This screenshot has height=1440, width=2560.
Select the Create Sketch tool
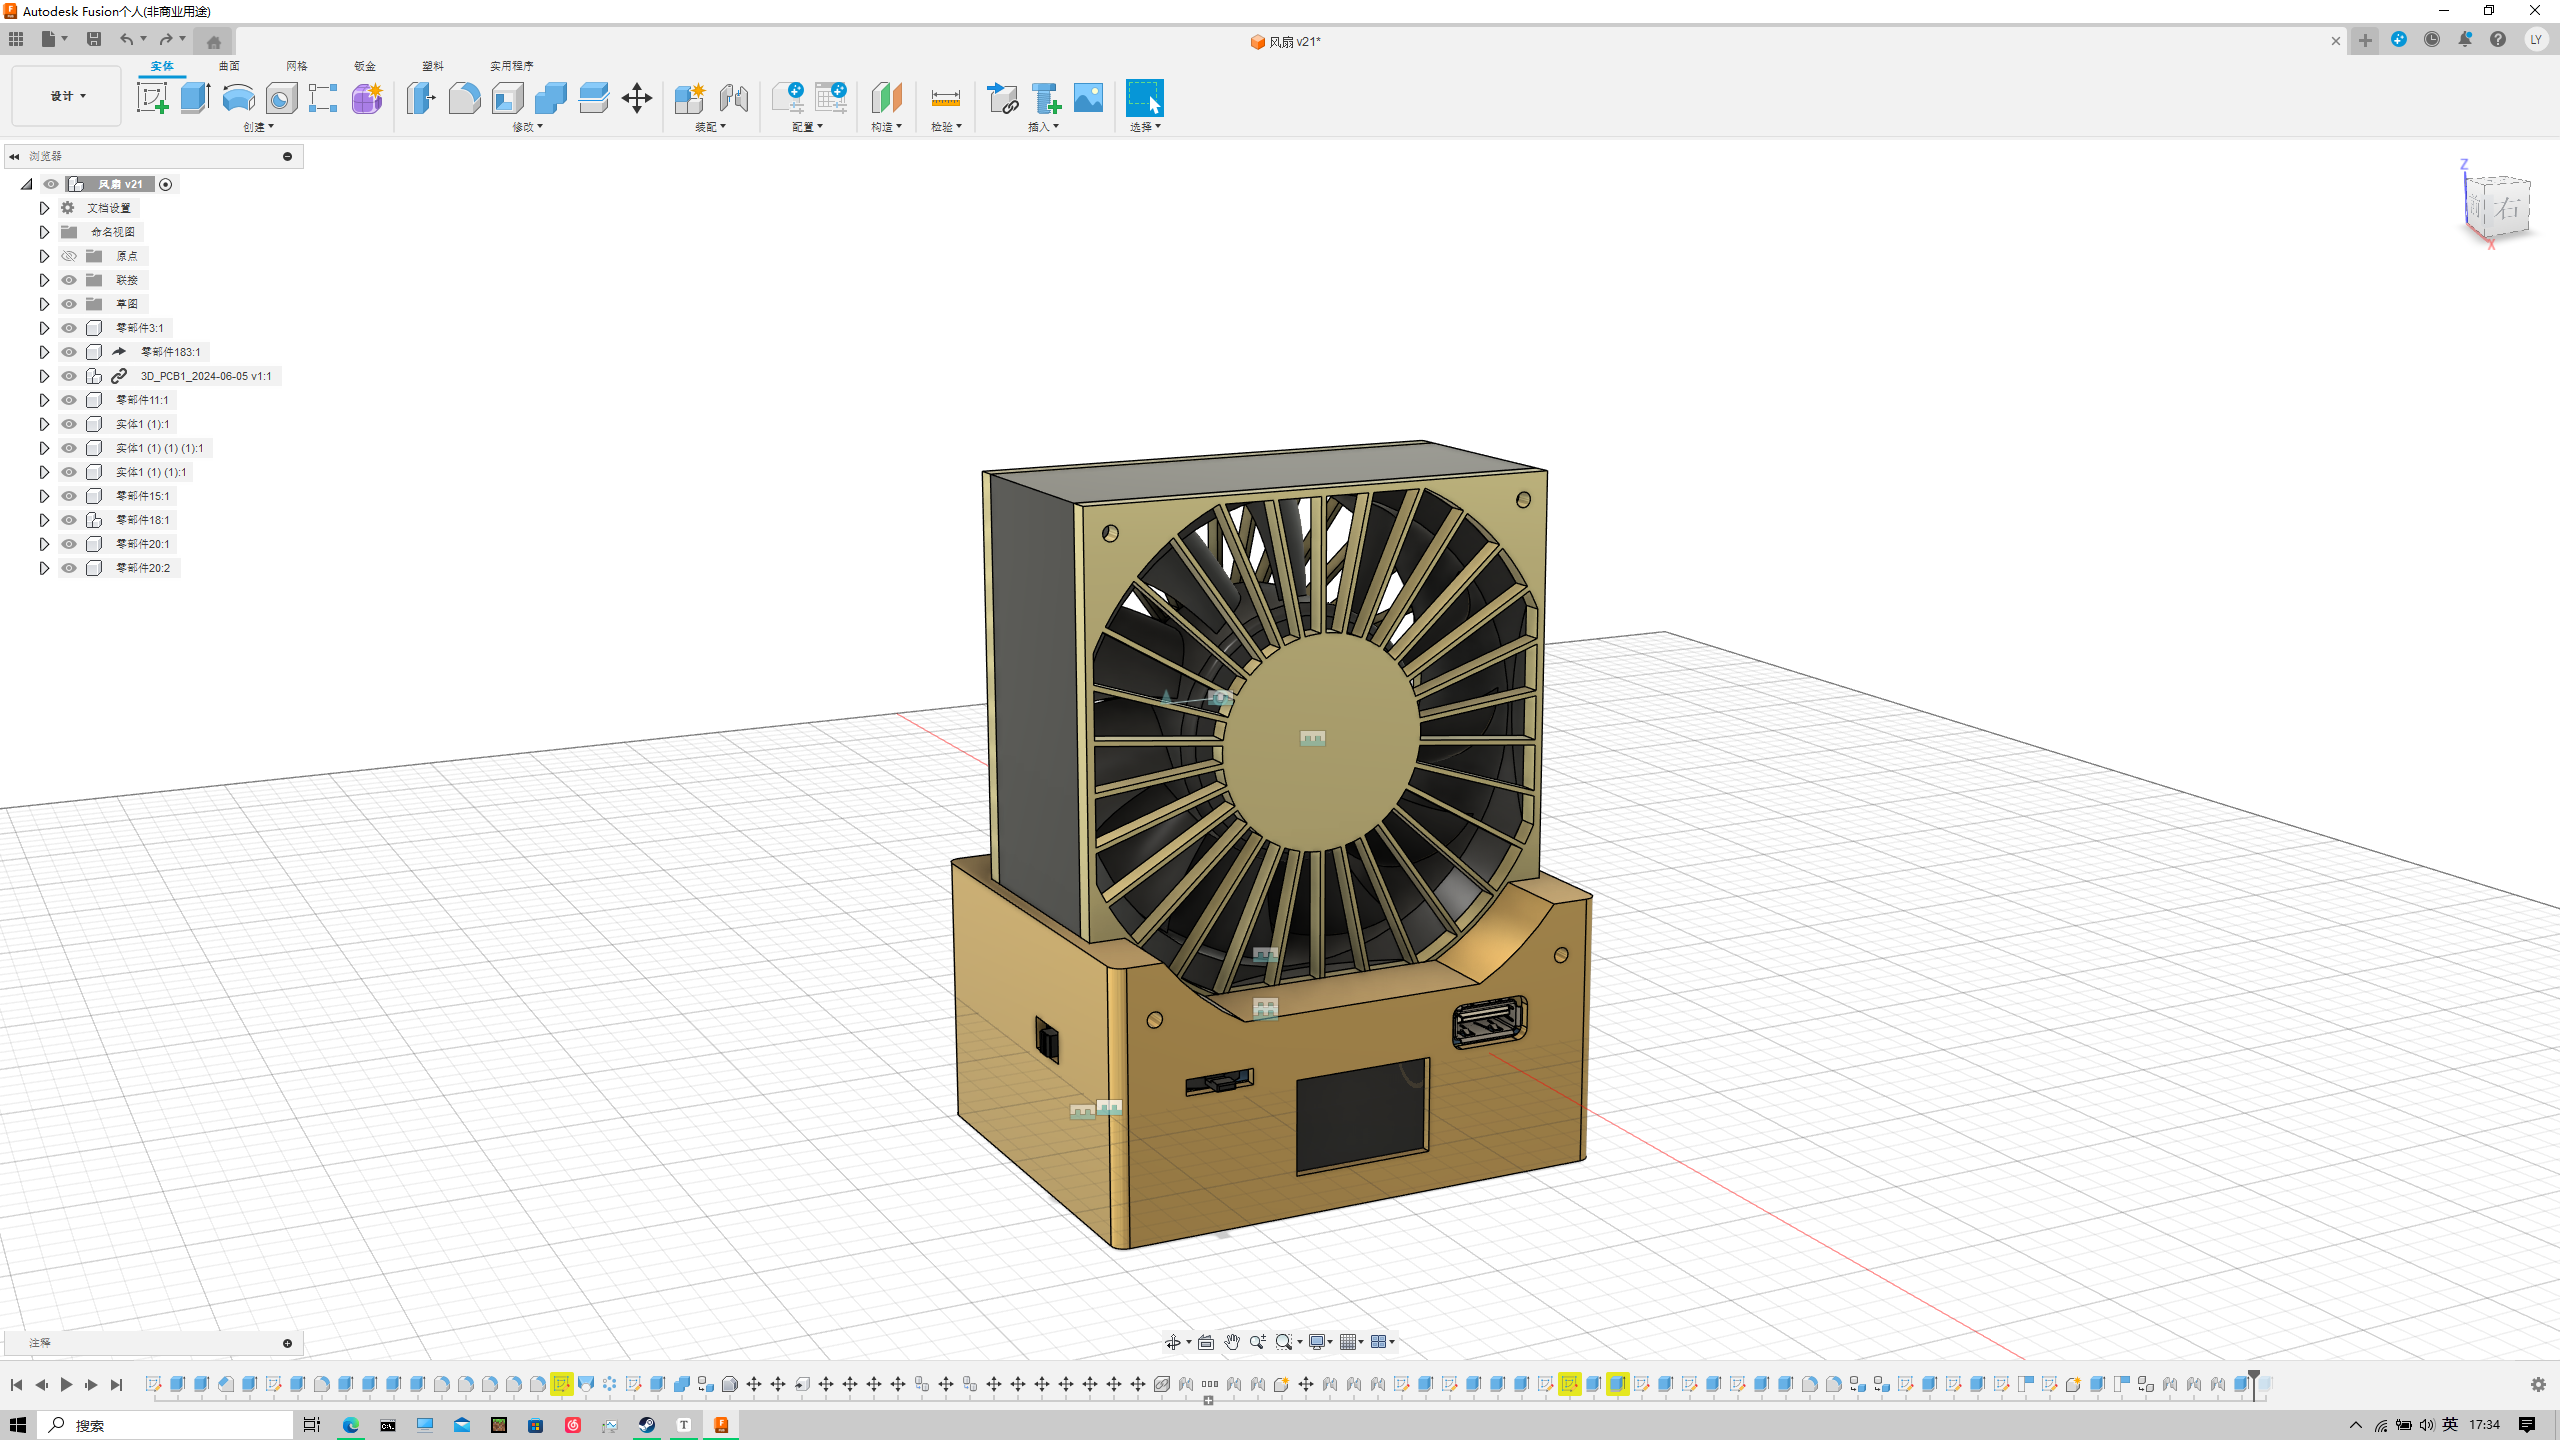click(152, 98)
